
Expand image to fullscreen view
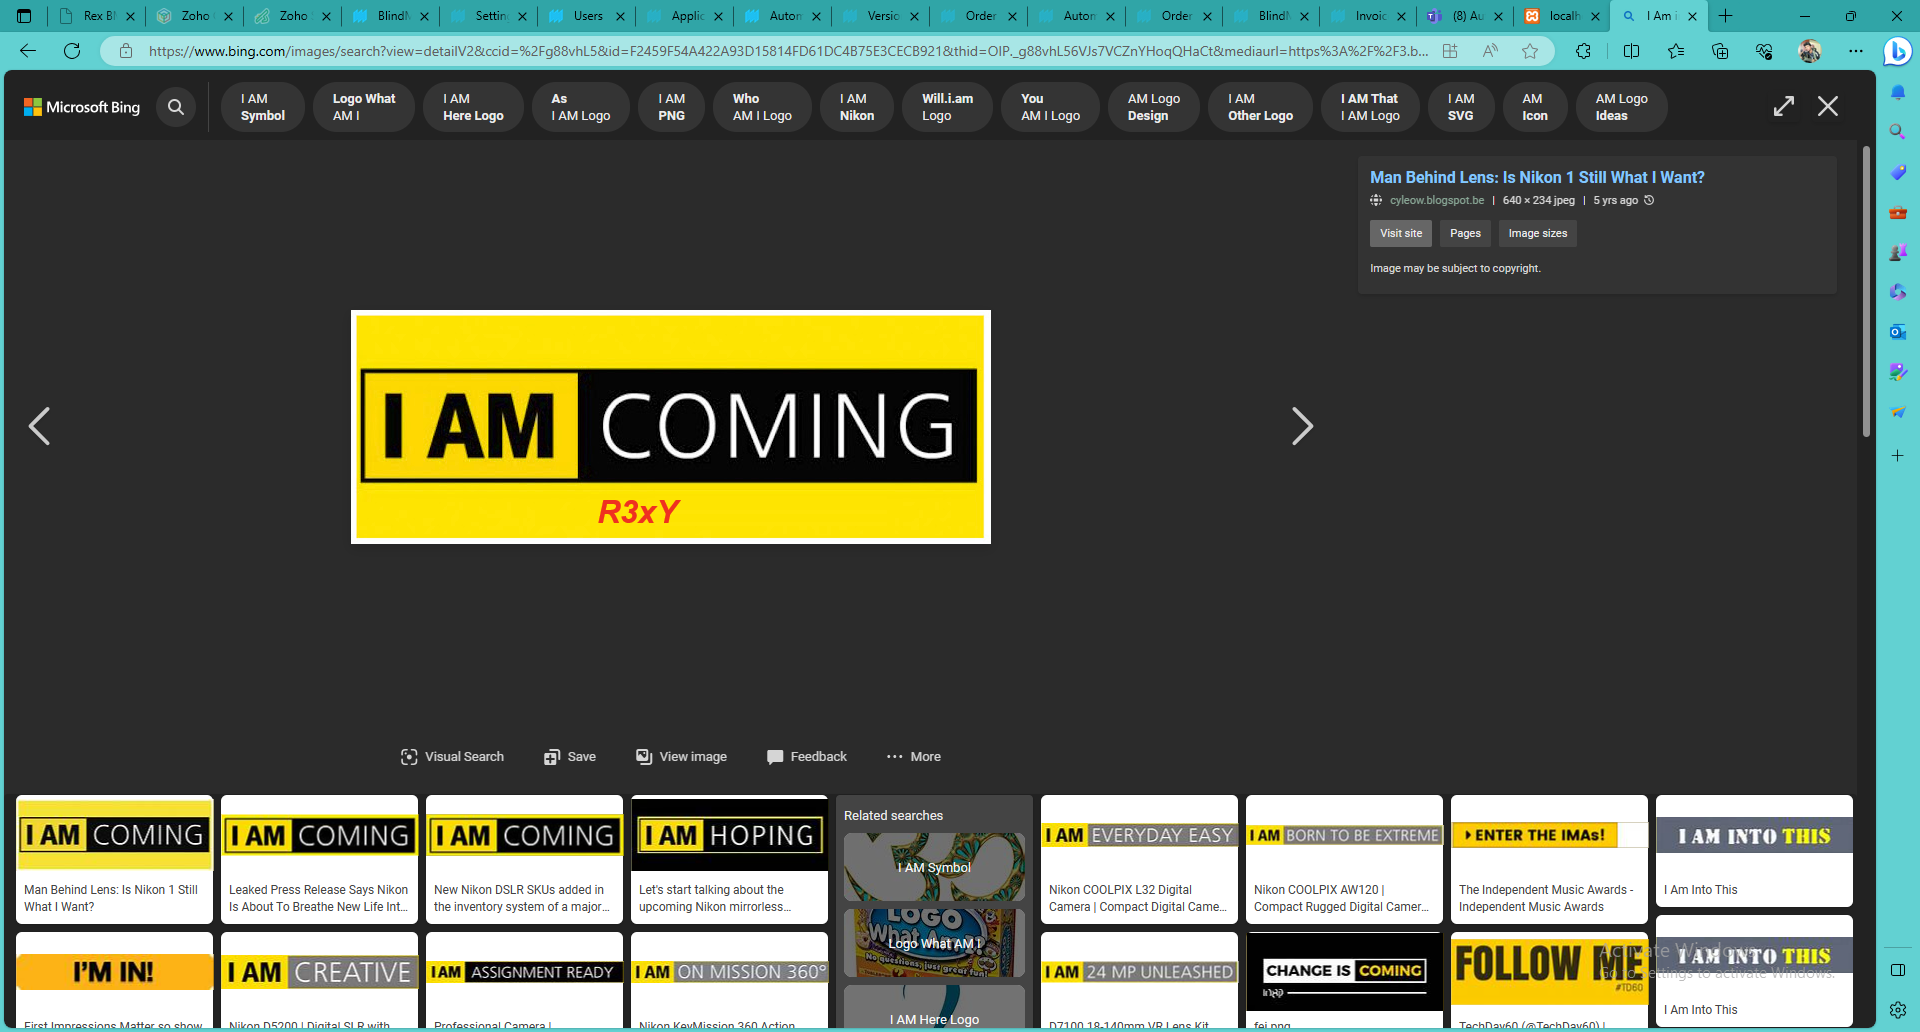point(1783,106)
